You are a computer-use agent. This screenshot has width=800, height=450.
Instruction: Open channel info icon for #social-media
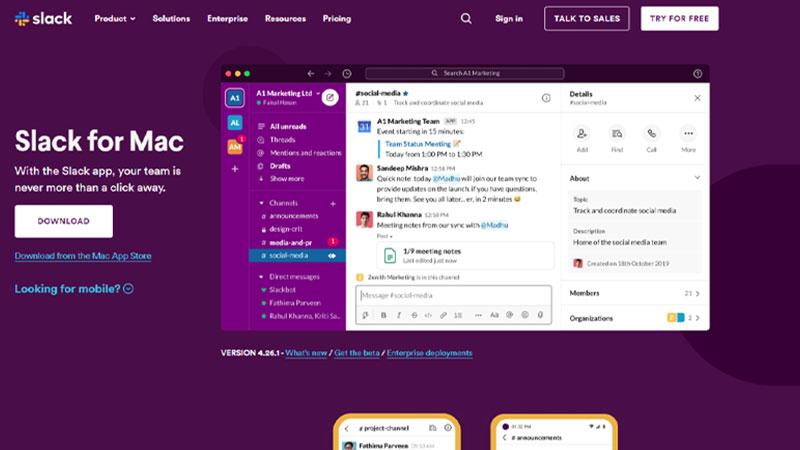click(x=546, y=98)
